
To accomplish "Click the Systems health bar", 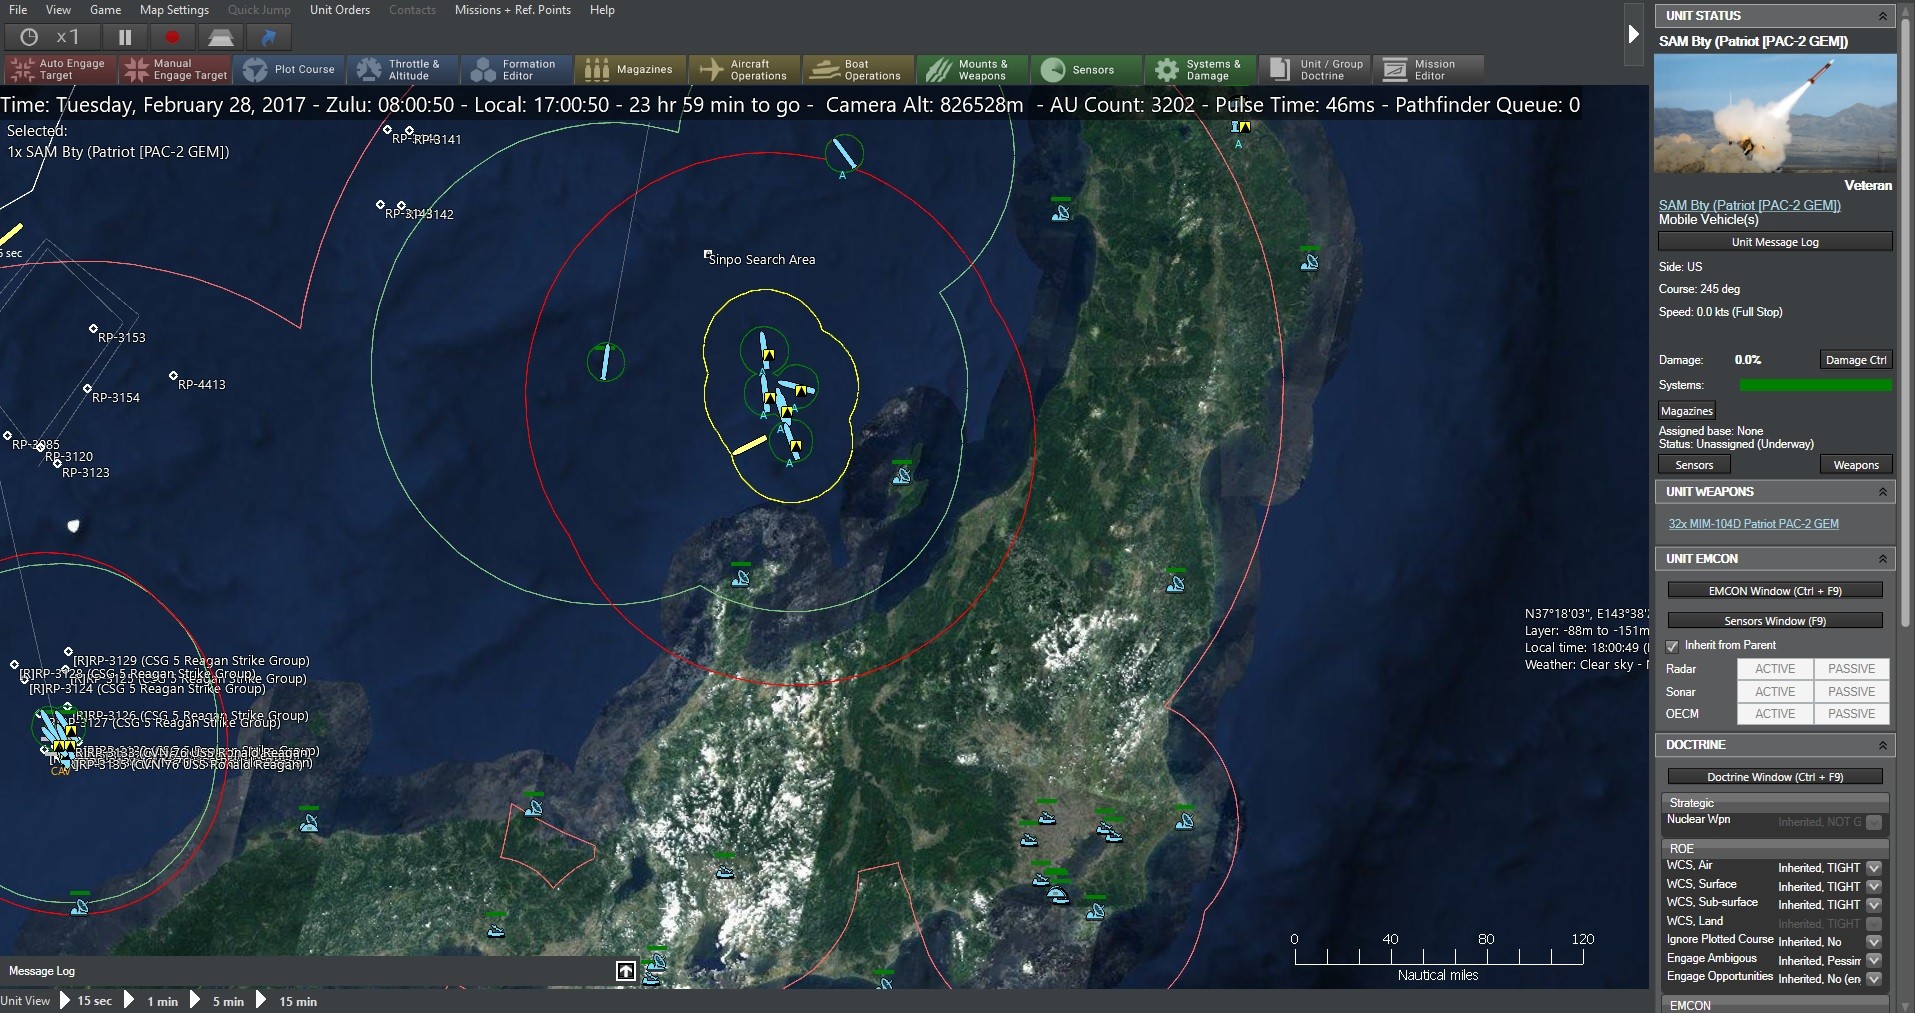I will (x=1815, y=384).
